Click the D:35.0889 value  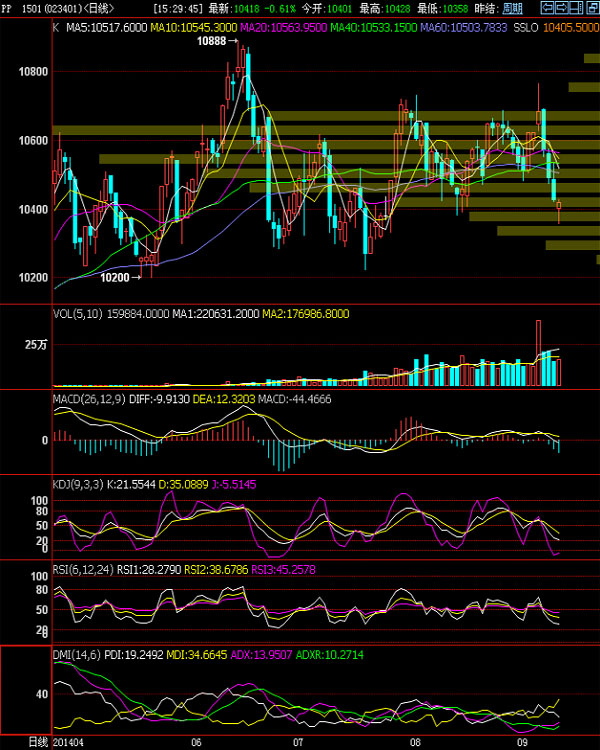click(x=183, y=485)
